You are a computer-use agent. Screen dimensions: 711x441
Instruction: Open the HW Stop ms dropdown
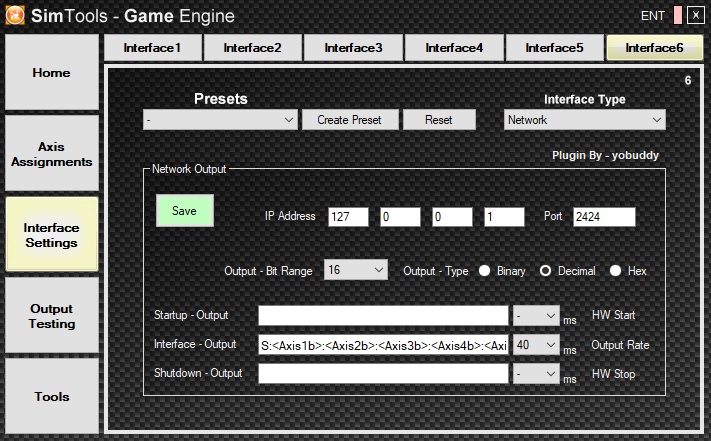536,374
